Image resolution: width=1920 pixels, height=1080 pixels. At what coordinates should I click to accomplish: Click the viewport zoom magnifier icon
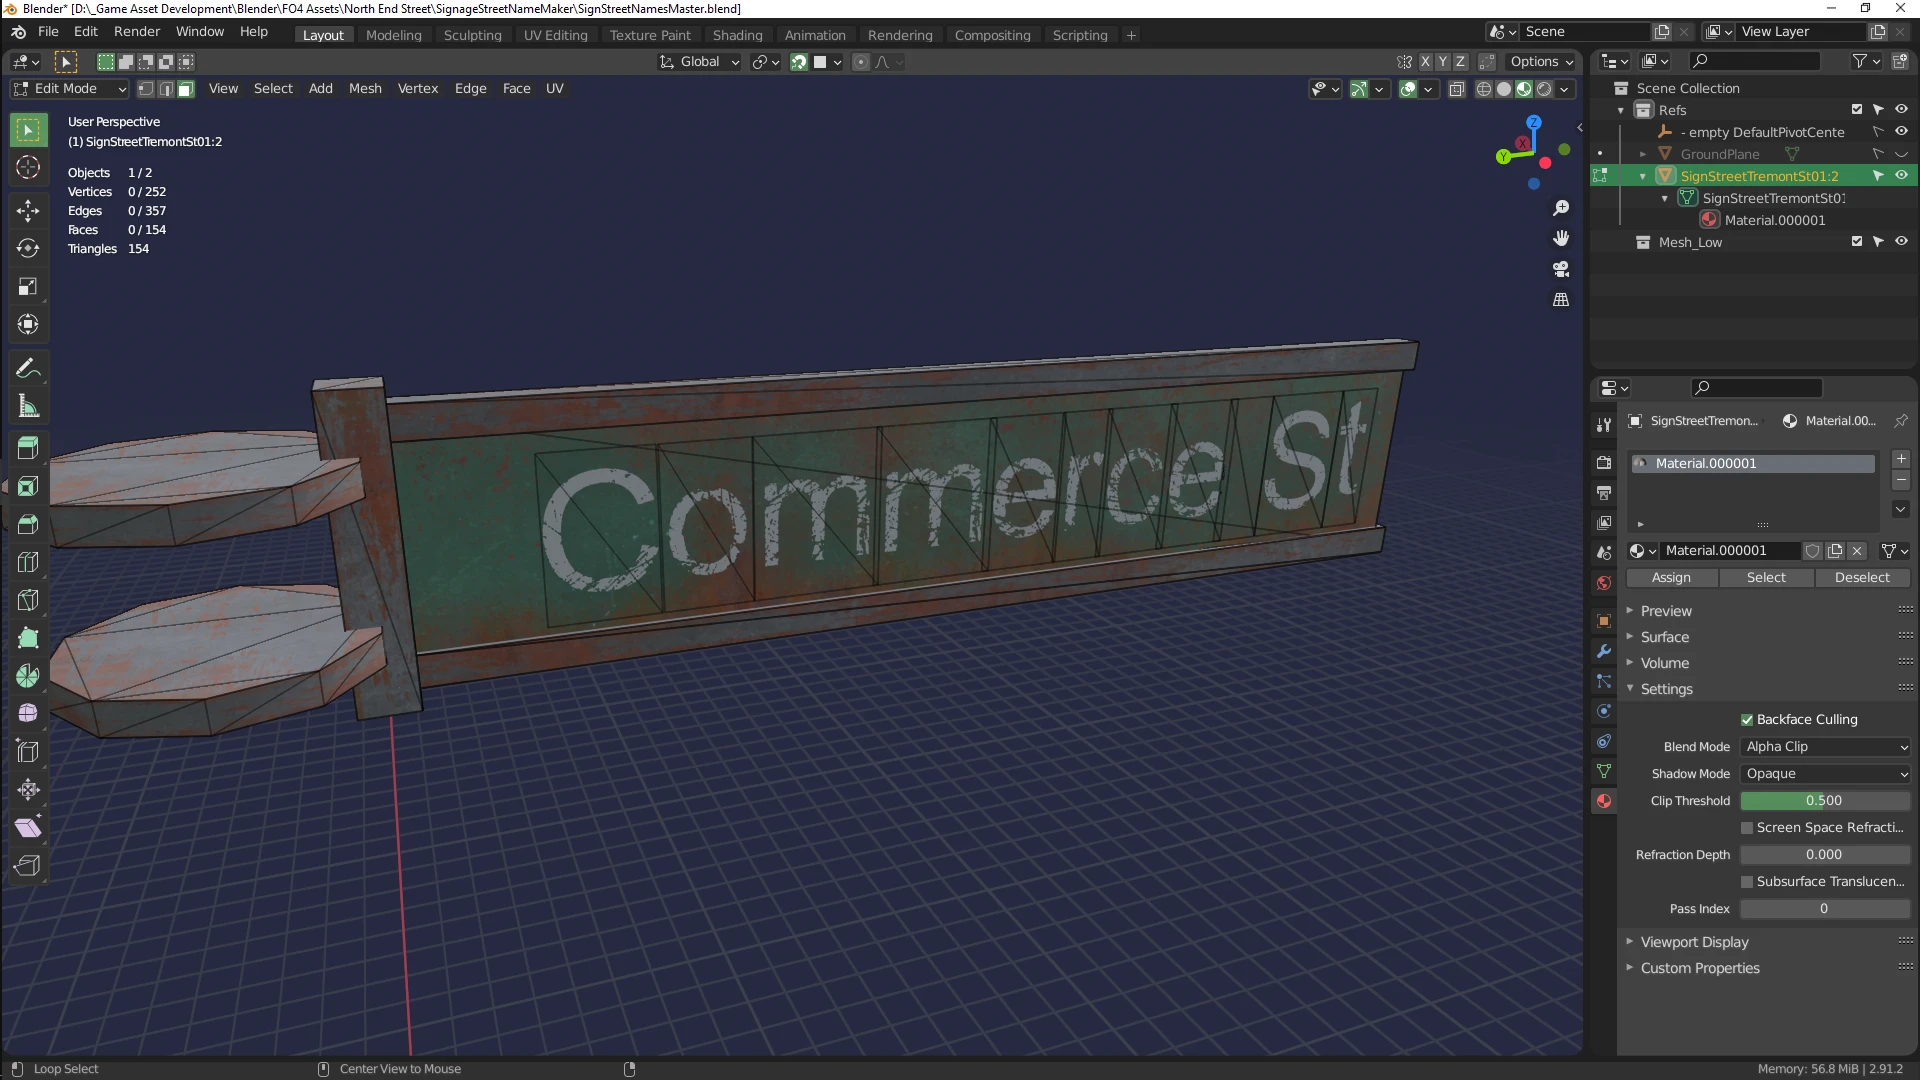pos(1561,208)
